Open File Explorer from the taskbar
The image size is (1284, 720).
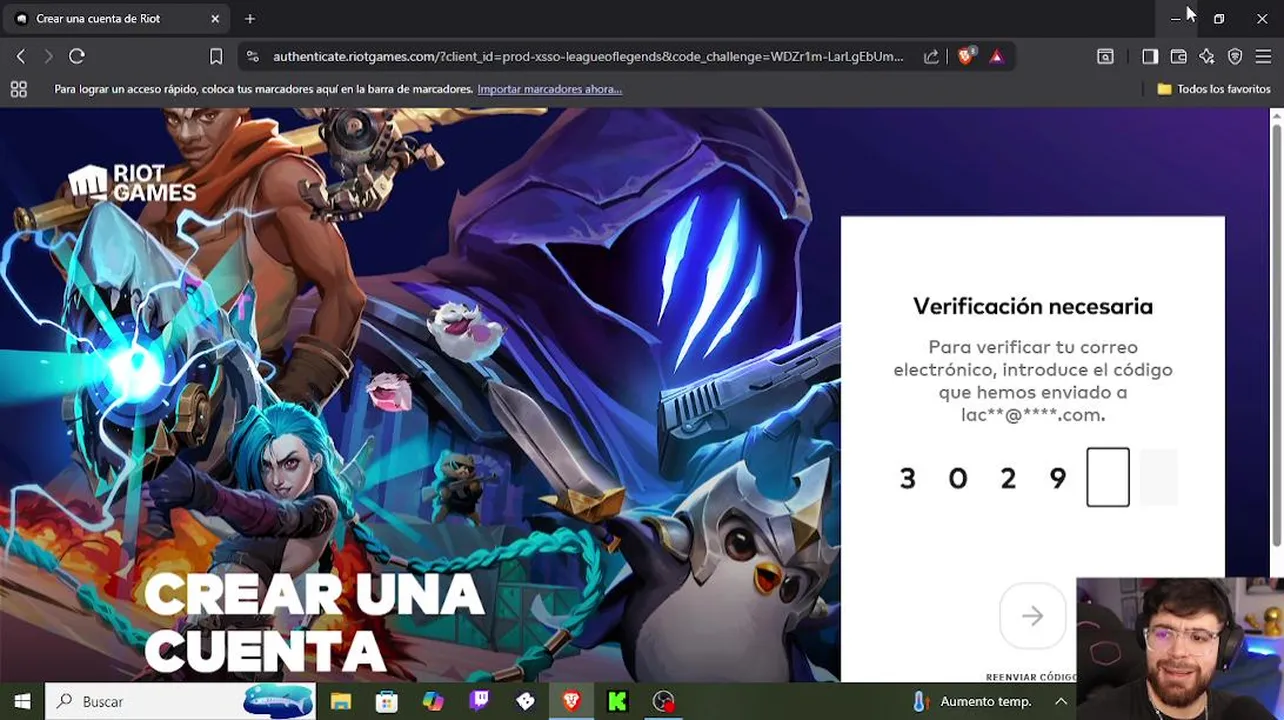click(x=341, y=701)
